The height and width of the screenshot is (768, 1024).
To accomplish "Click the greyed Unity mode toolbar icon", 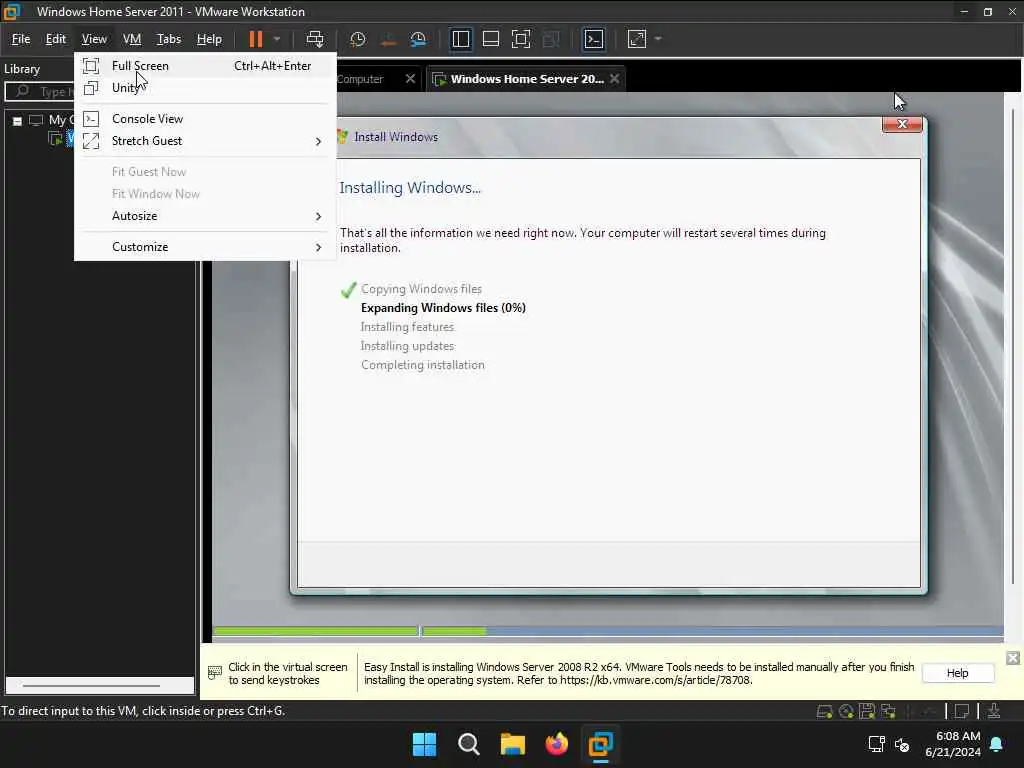I will click(551, 39).
